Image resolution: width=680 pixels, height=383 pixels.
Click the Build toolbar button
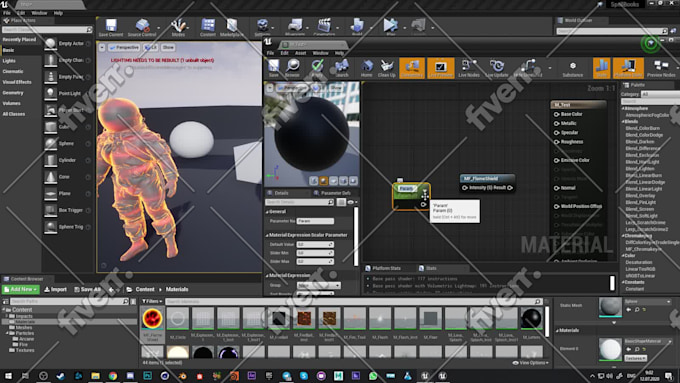click(357, 28)
